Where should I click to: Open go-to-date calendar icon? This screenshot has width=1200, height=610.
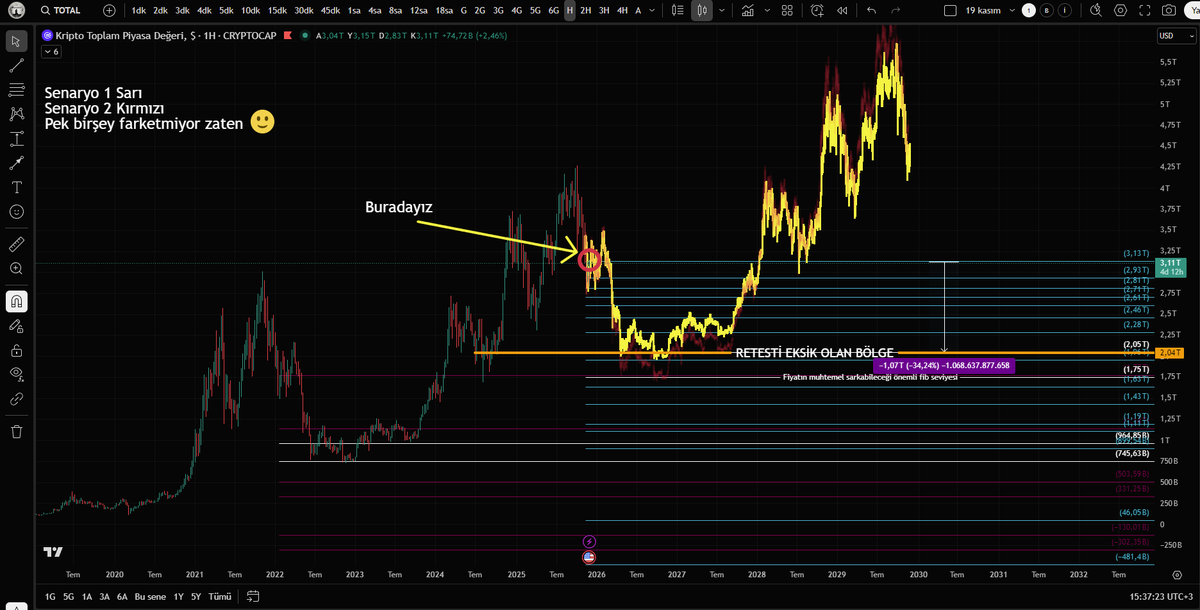253,596
